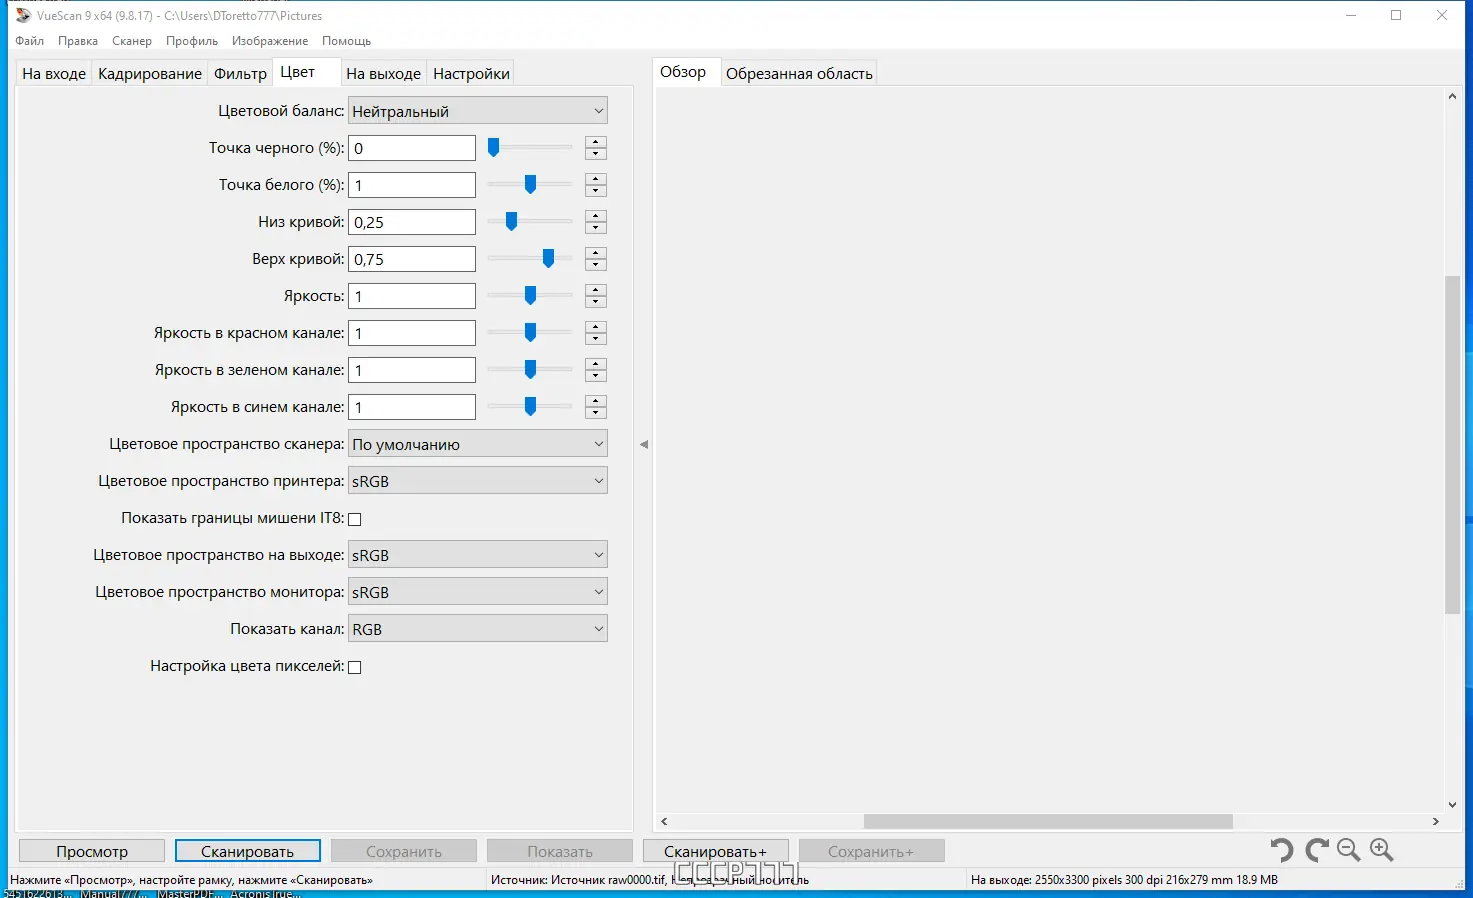Viewport: 1473px width, 898px height.
Task: Click the Просмотр button
Action: click(x=92, y=851)
